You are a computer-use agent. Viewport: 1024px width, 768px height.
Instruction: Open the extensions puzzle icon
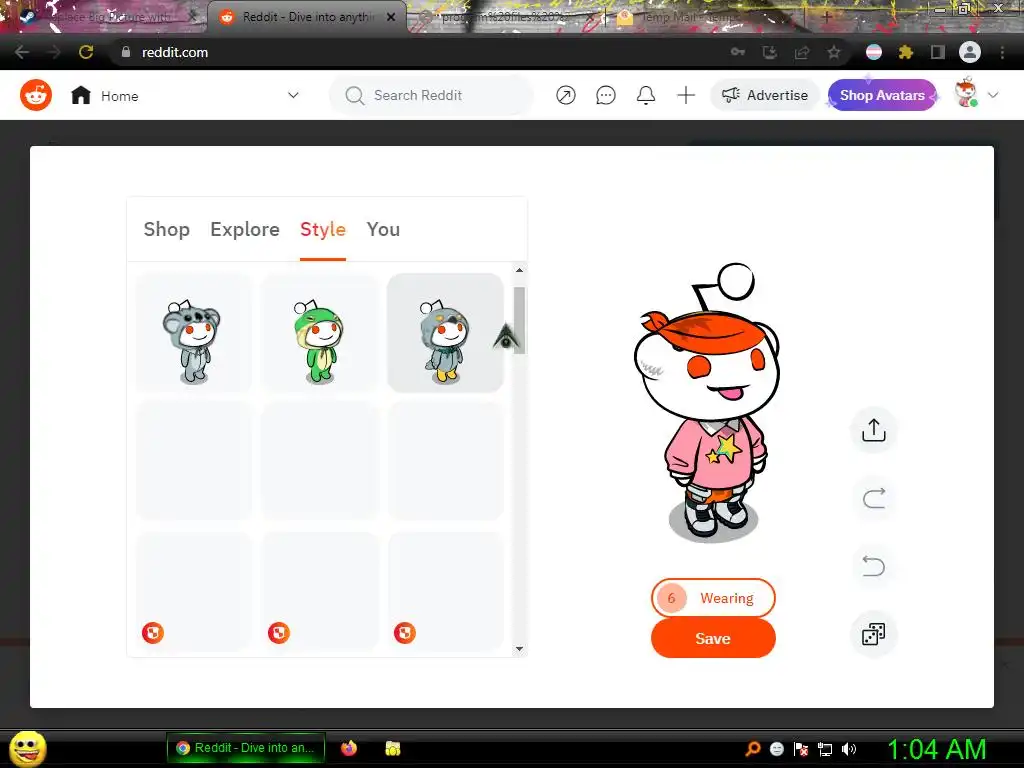click(x=906, y=52)
